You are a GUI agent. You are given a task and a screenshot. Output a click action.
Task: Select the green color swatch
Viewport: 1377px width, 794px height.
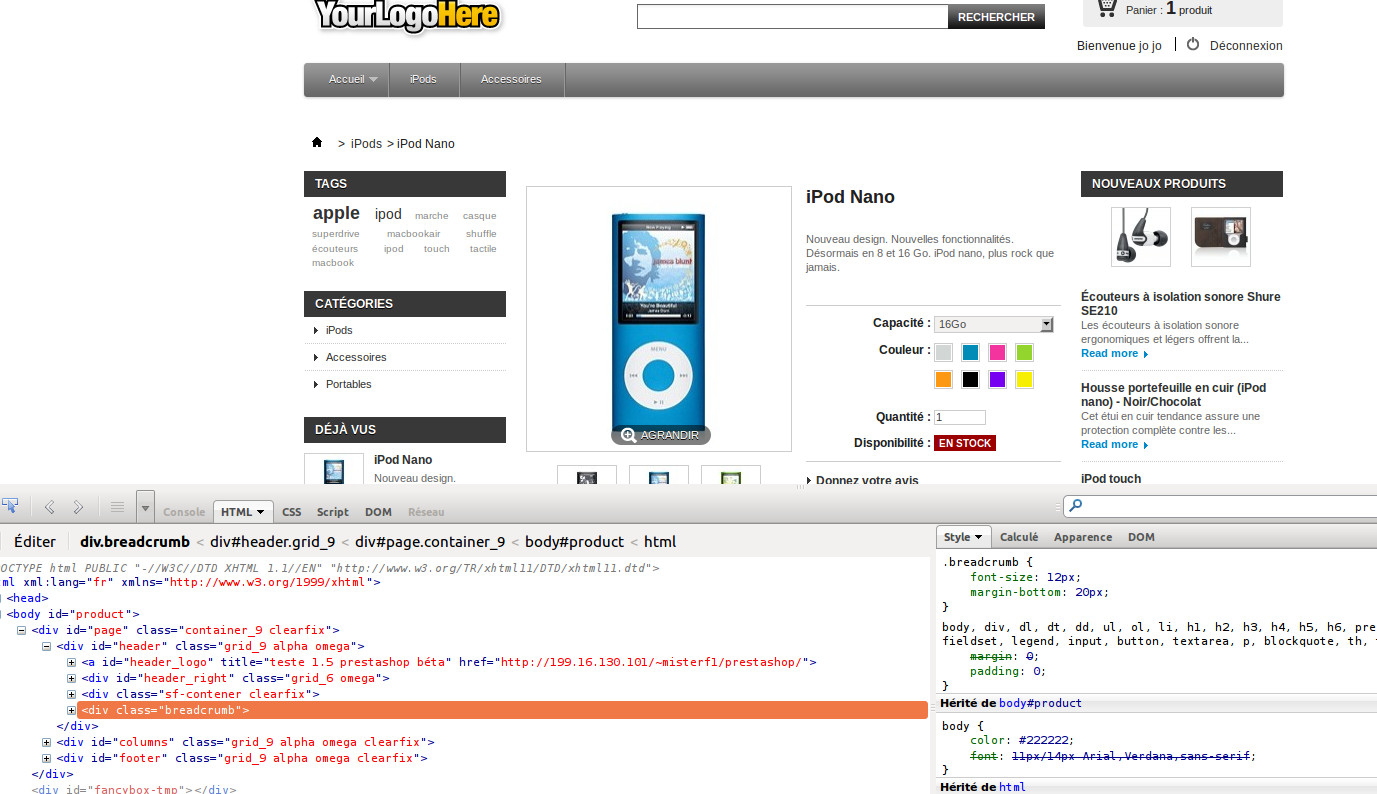(x=1024, y=352)
